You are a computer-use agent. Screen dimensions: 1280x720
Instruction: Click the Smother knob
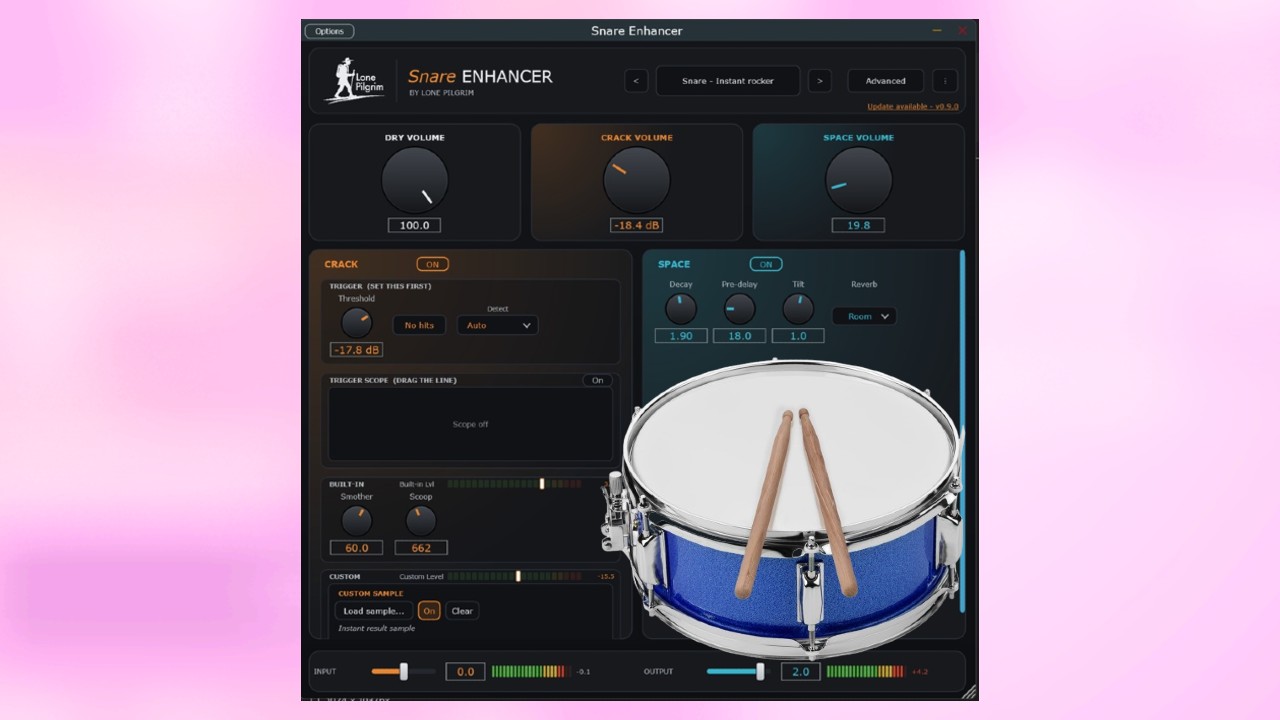357,520
